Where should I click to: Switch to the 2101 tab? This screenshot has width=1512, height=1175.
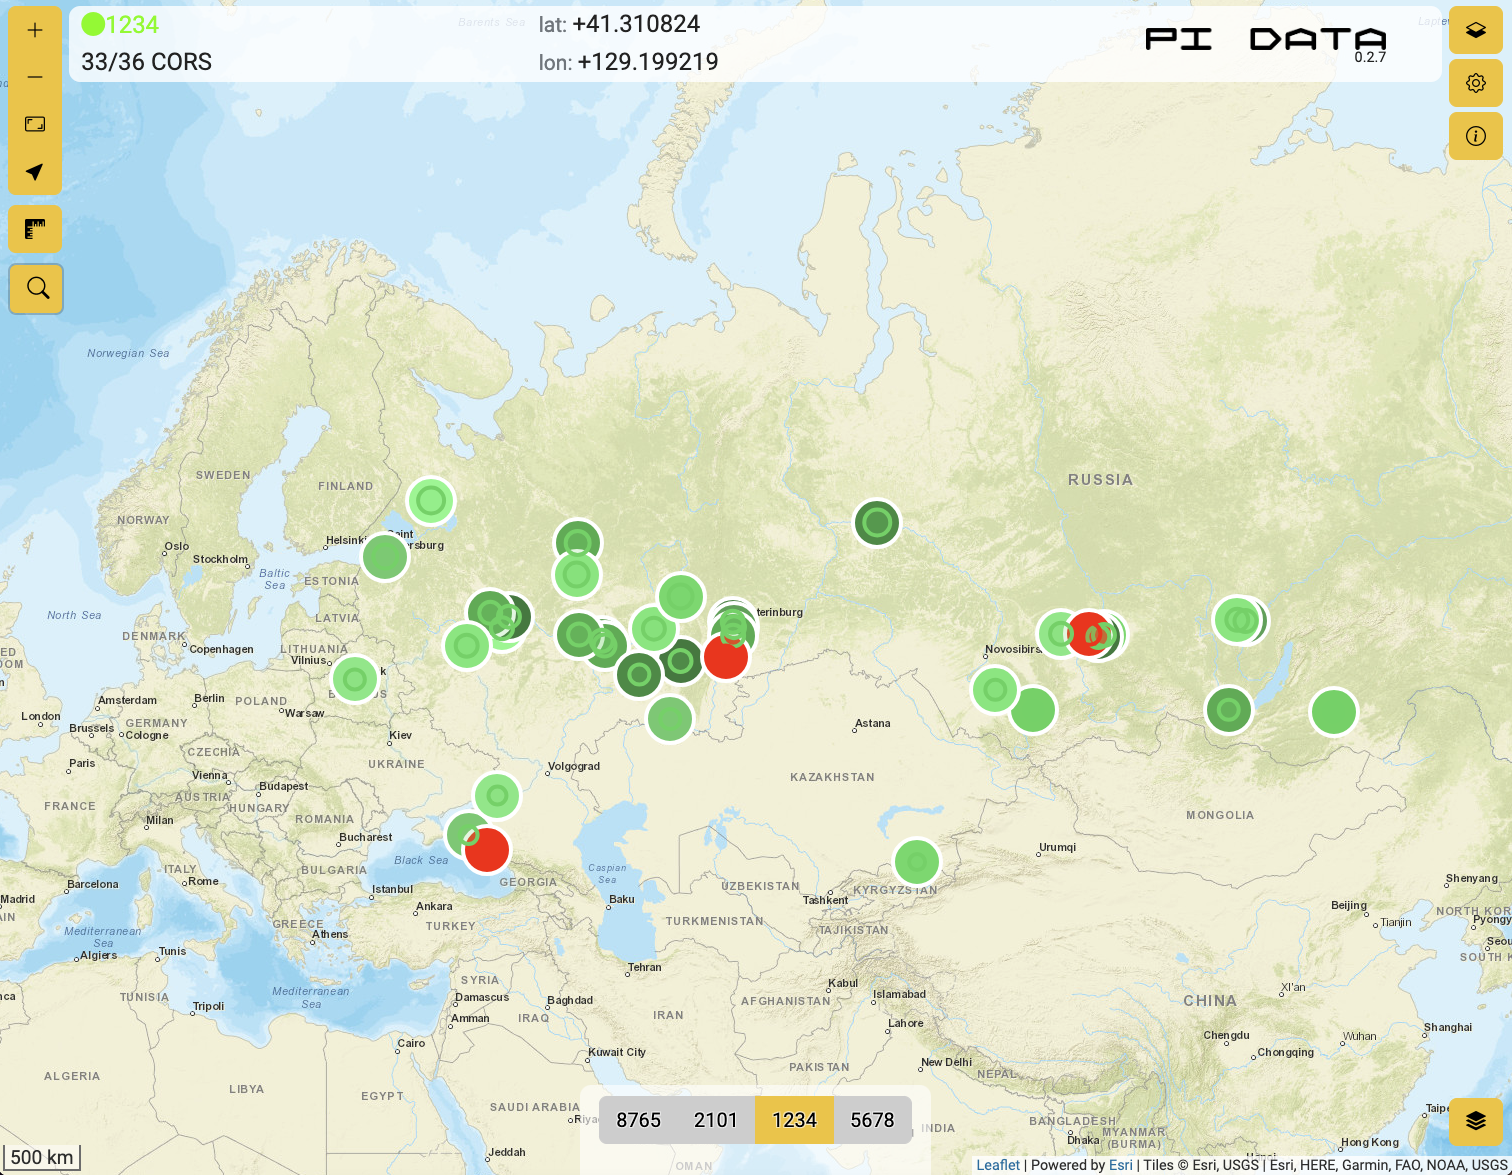coord(716,1120)
